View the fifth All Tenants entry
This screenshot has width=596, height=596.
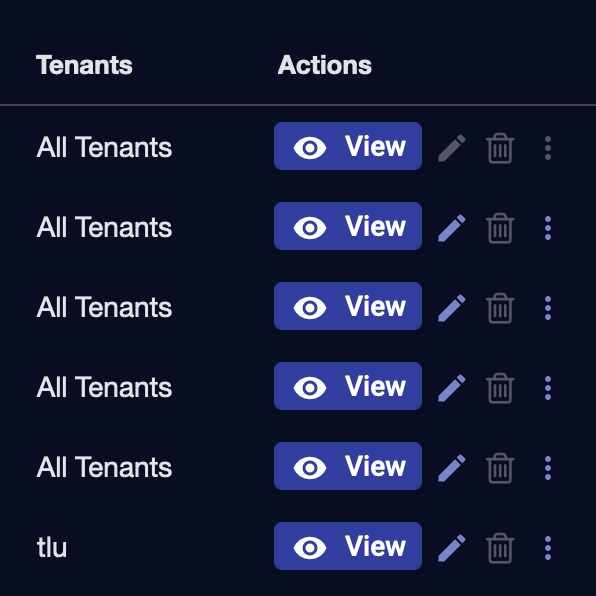pyautogui.click(x=348, y=466)
